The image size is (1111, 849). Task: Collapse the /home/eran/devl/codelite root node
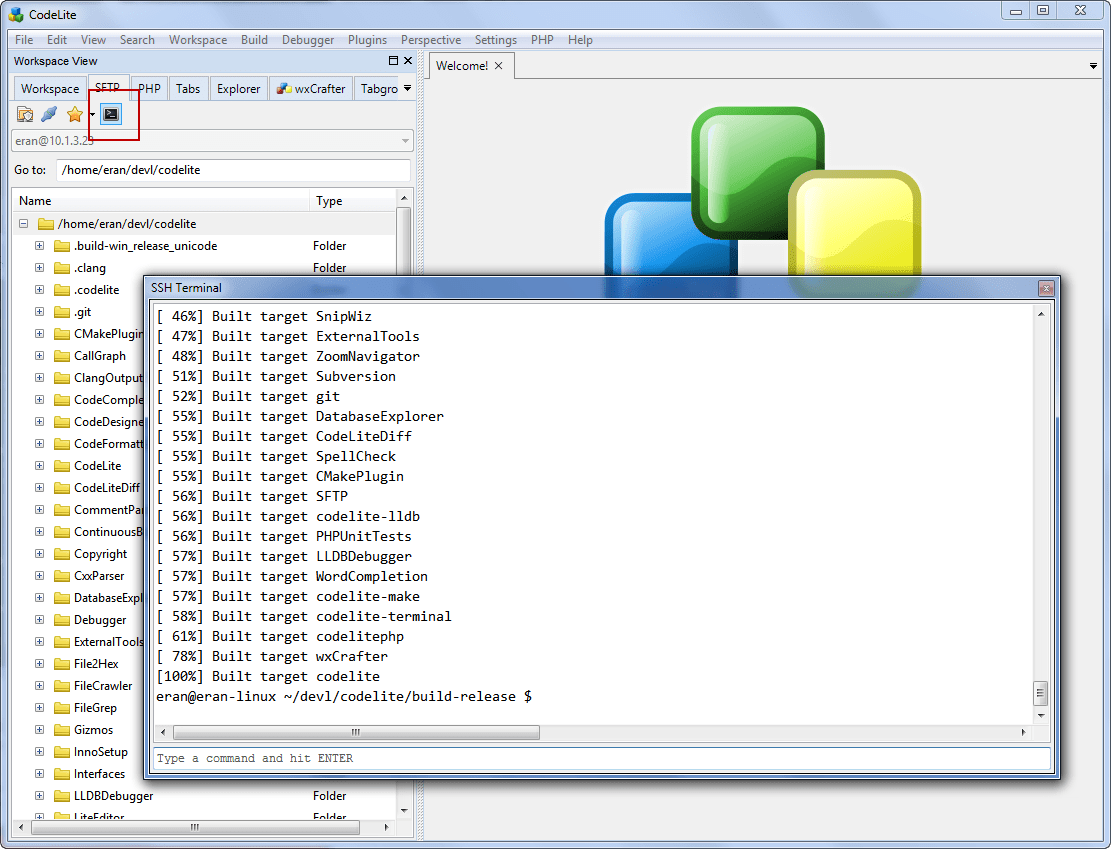coord(22,223)
